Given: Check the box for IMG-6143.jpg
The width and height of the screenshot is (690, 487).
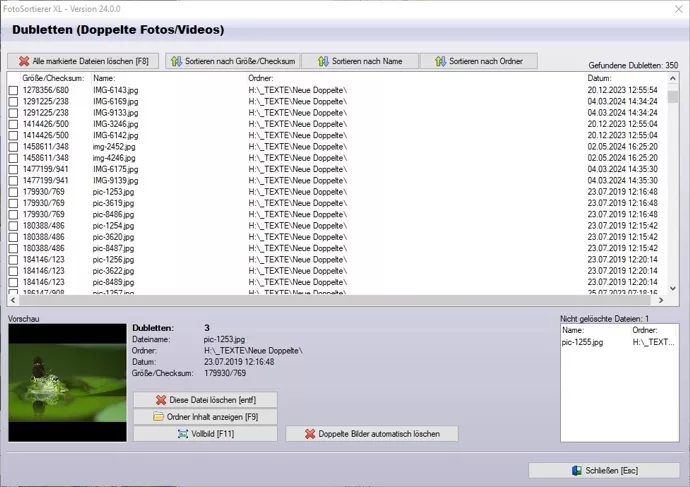Looking at the screenshot, I should pyautogui.click(x=13, y=90).
